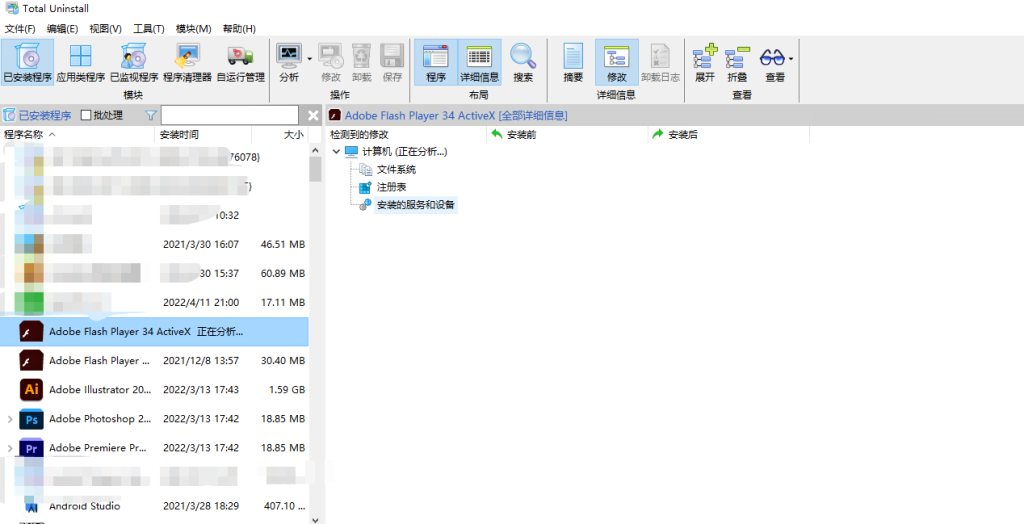Viewport: 1024px width, 524px height.
Task: Click the 计算机 monitor icon in tree
Action: 351,152
